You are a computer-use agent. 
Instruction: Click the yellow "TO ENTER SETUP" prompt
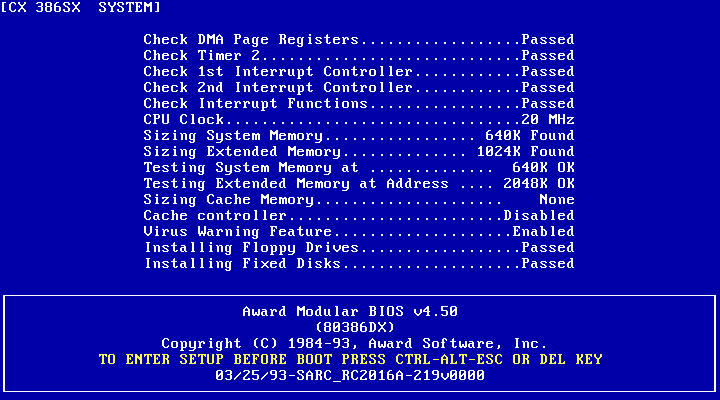(350, 360)
